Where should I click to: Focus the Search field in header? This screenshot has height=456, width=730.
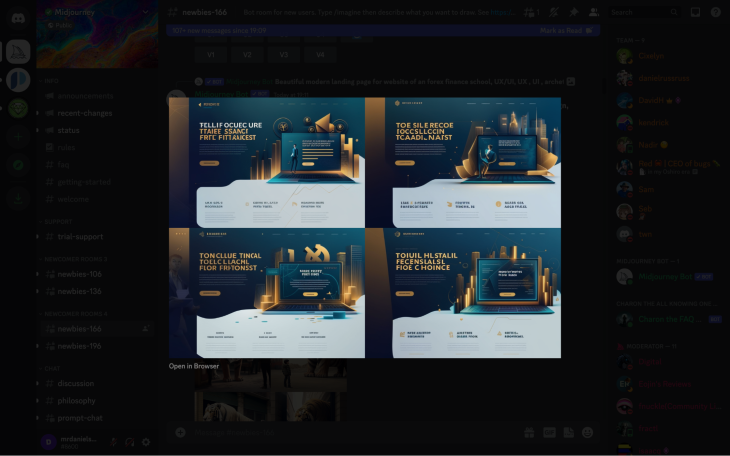coord(644,13)
